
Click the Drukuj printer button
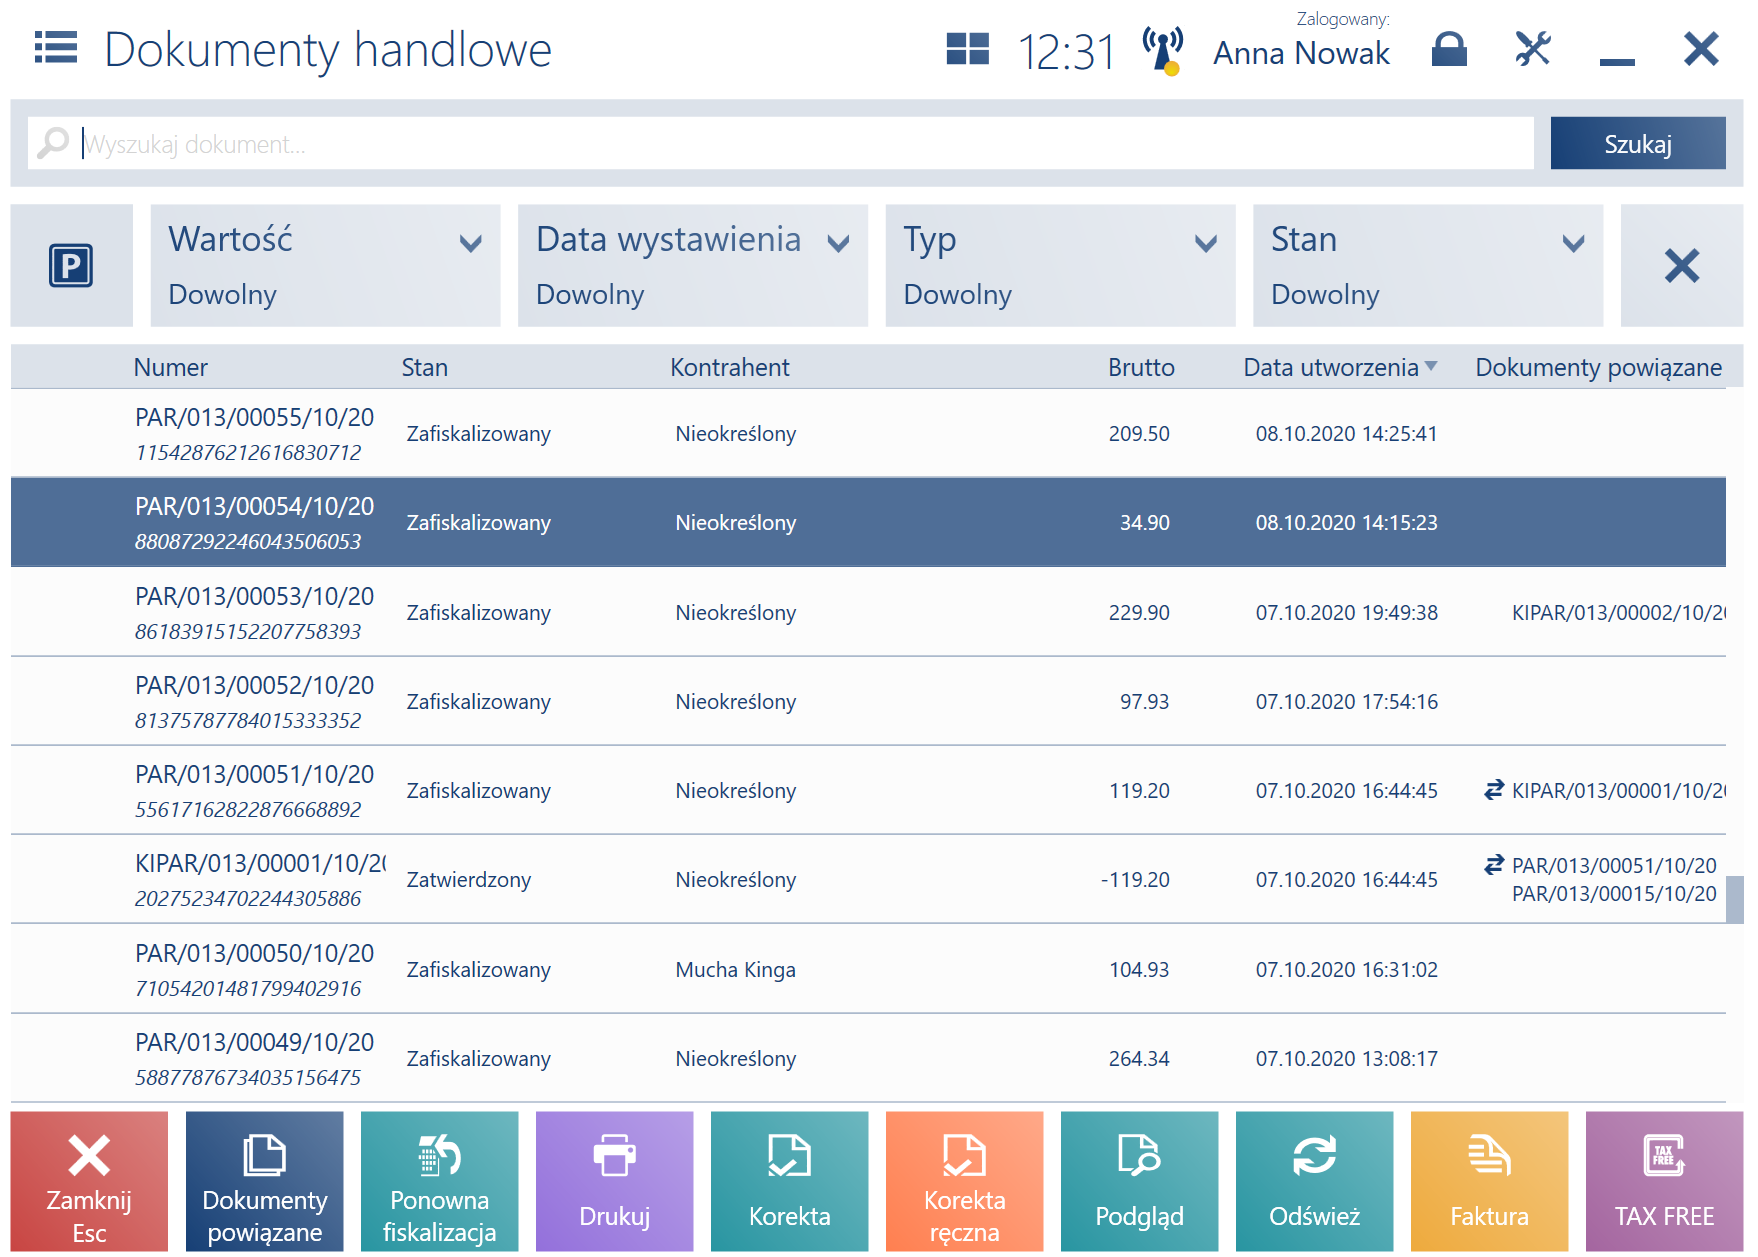click(x=614, y=1181)
